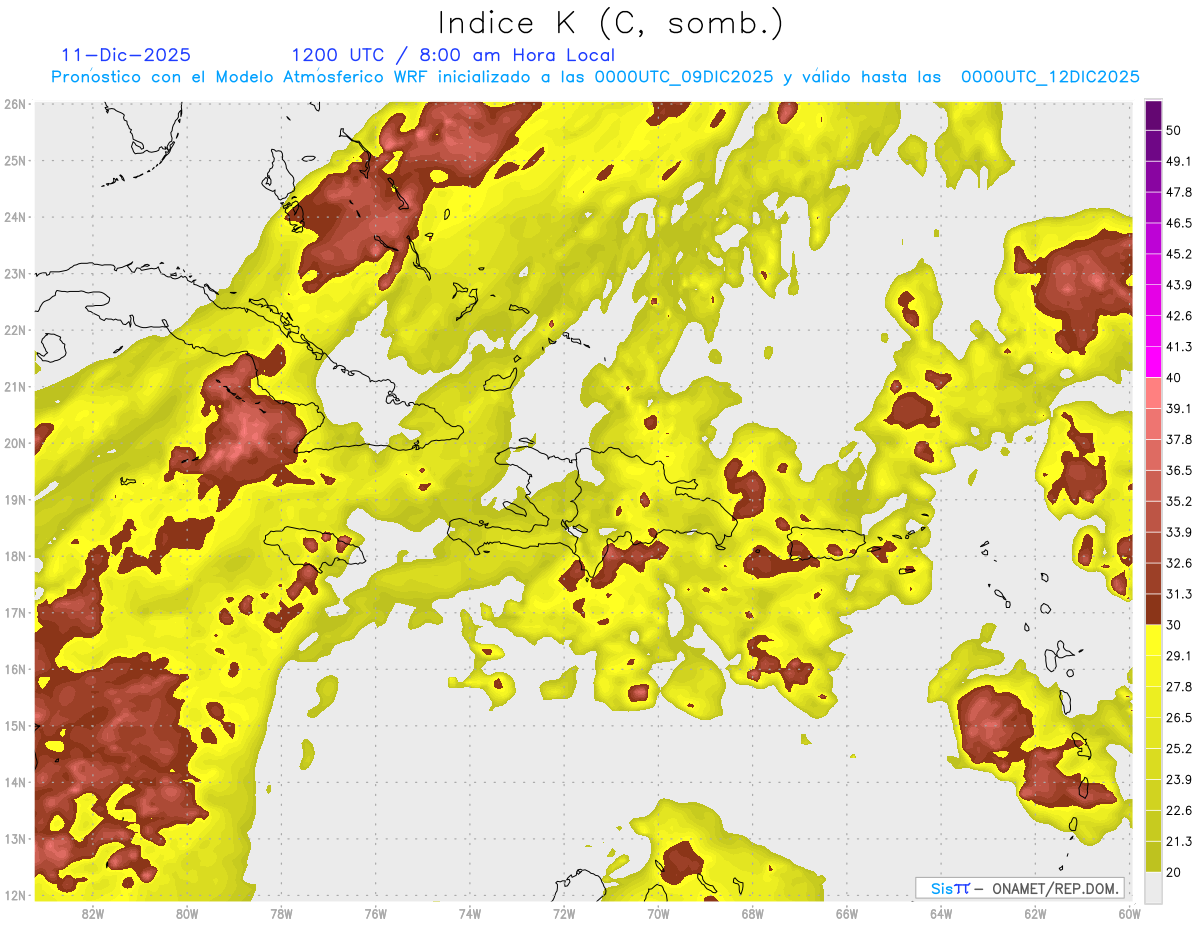Click the title "Indice K (C, somb.)"
1200x927 pixels.
click(611, 24)
